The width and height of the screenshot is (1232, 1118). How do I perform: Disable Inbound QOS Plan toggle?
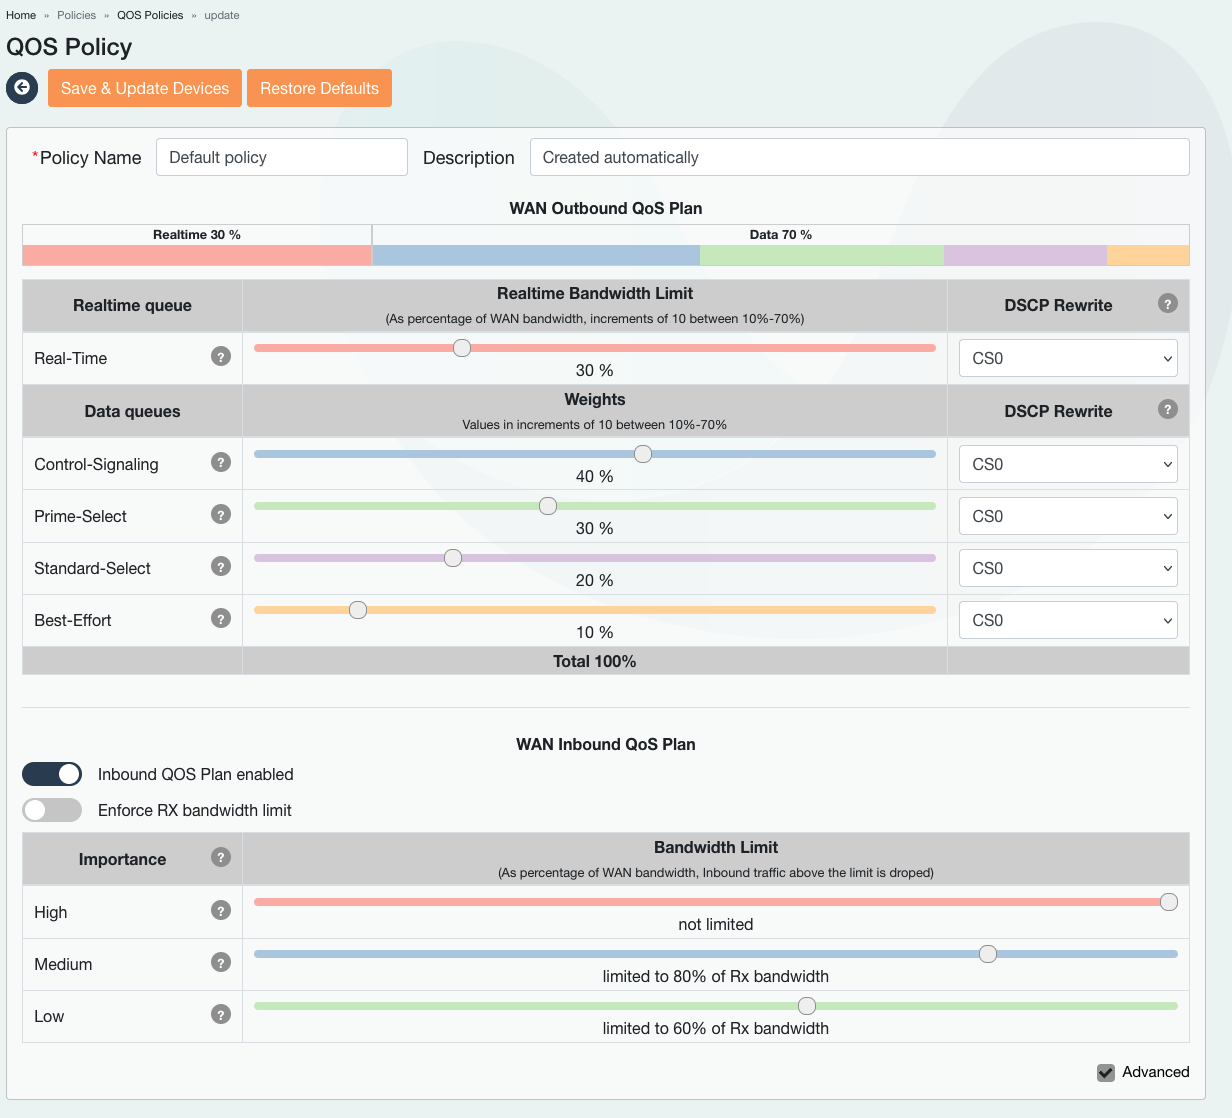(52, 774)
